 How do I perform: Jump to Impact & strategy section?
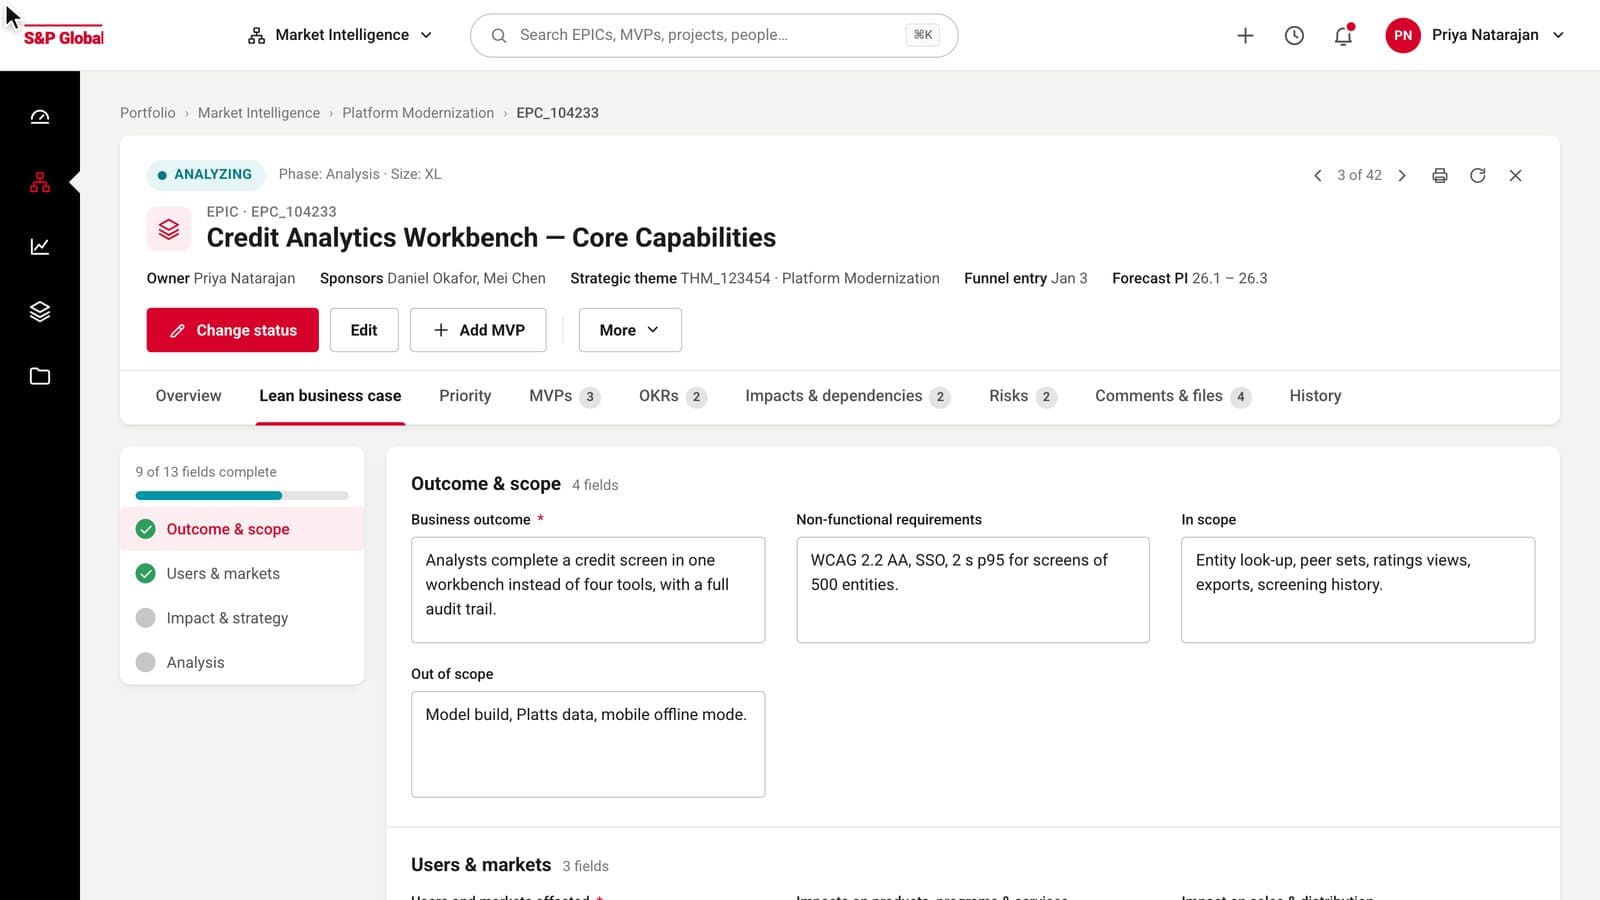242,618
